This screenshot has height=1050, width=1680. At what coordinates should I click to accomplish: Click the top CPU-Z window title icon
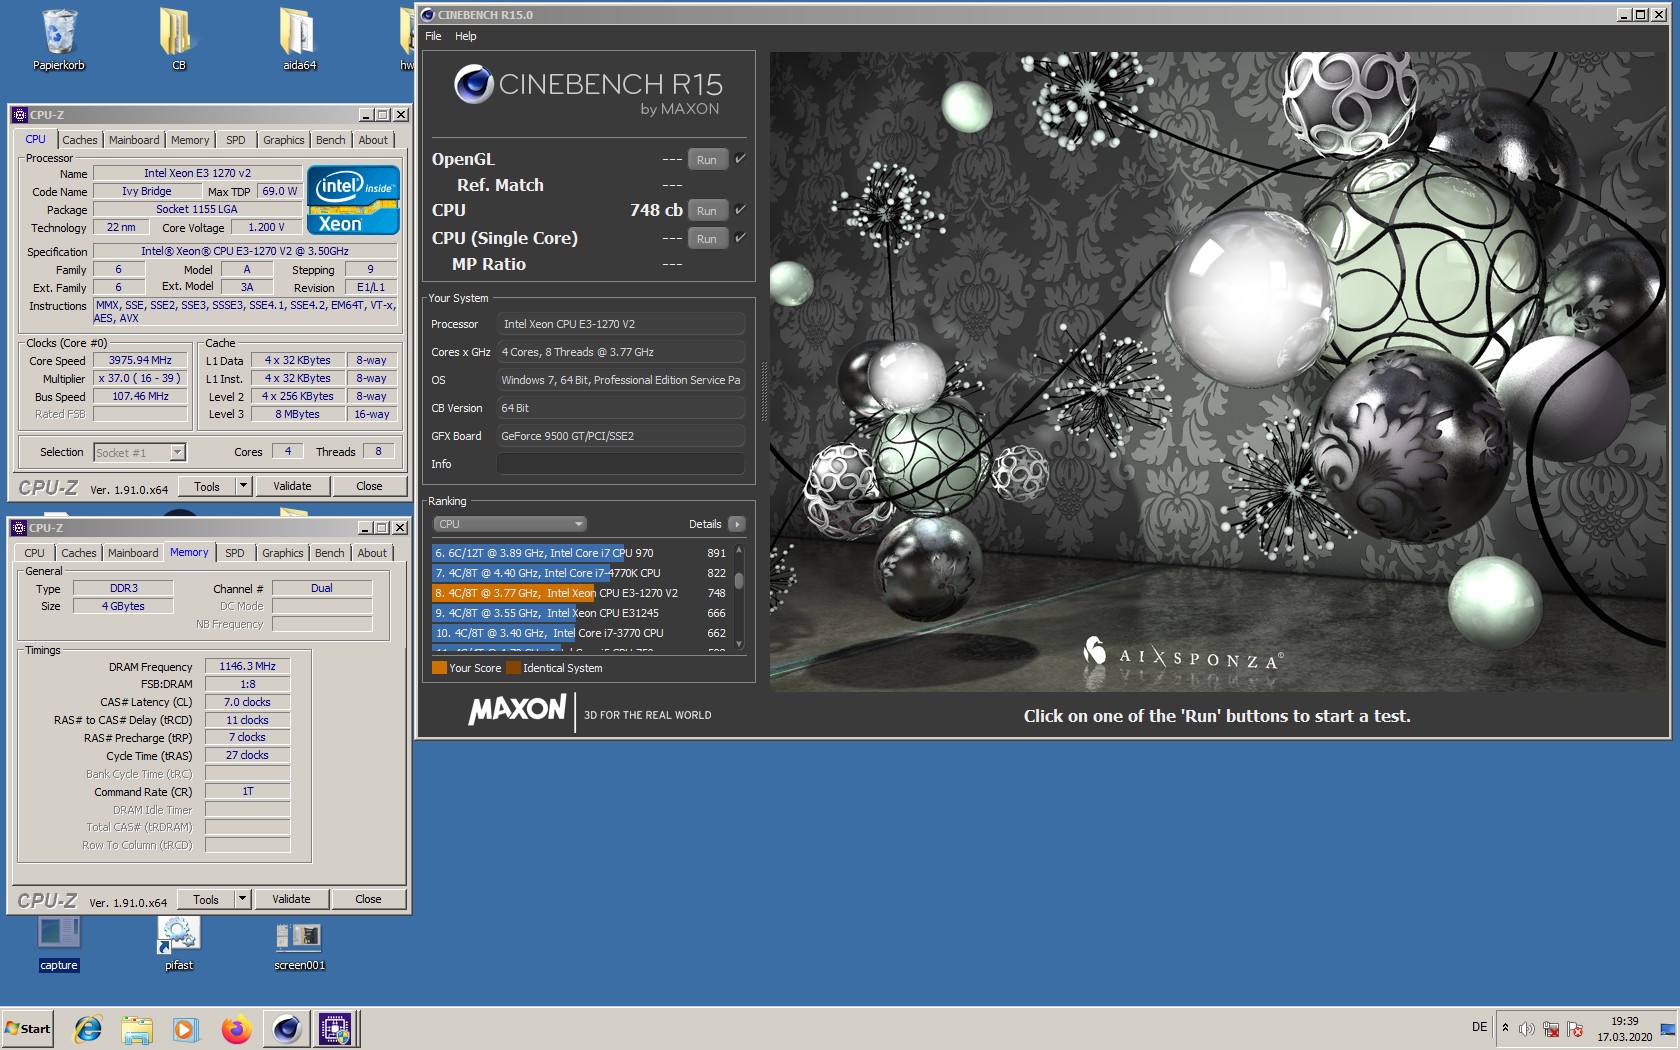point(19,115)
